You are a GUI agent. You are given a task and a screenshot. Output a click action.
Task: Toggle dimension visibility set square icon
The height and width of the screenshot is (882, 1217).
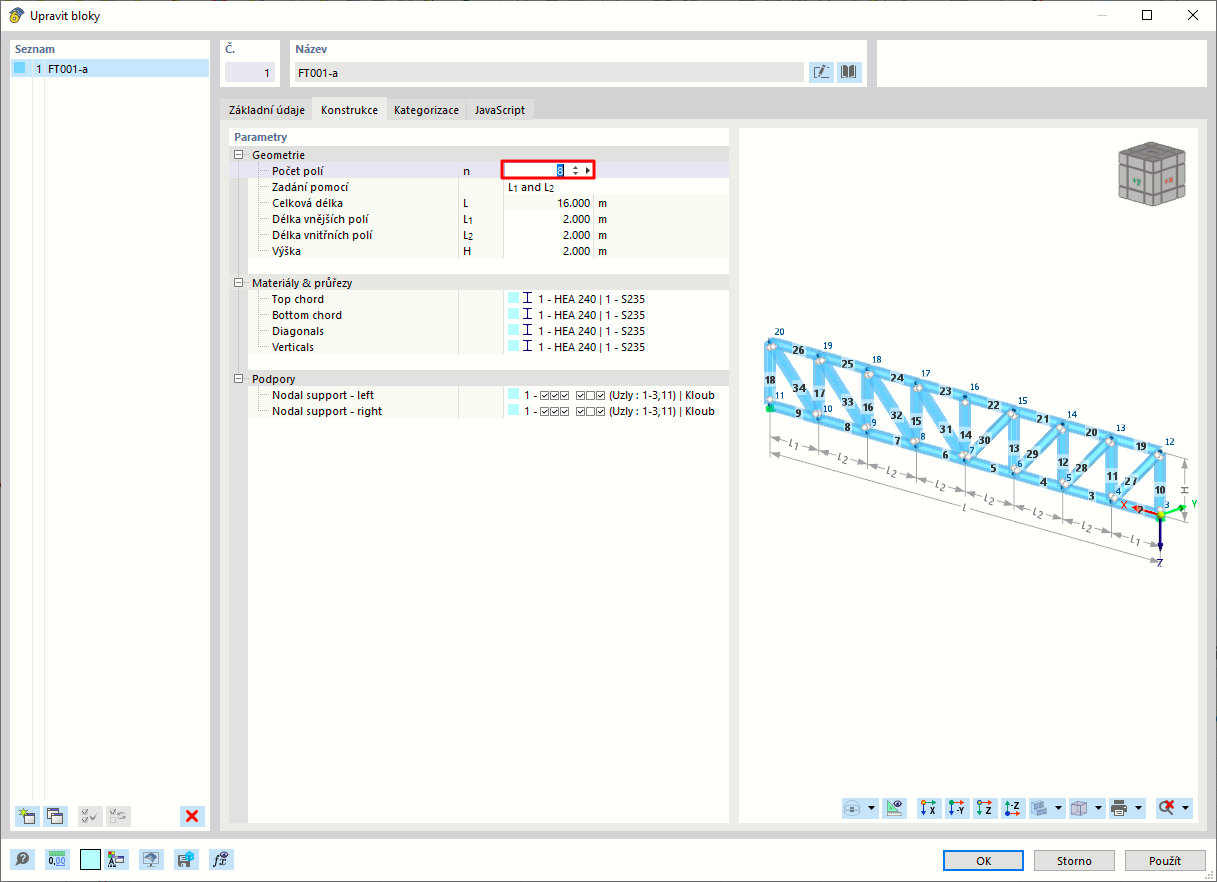click(895, 807)
